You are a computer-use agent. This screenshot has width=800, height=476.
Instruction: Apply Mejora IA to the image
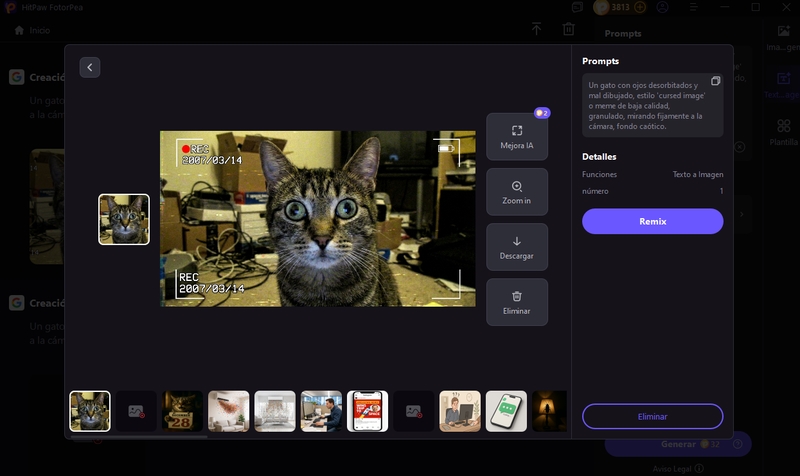(x=517, y=137)
